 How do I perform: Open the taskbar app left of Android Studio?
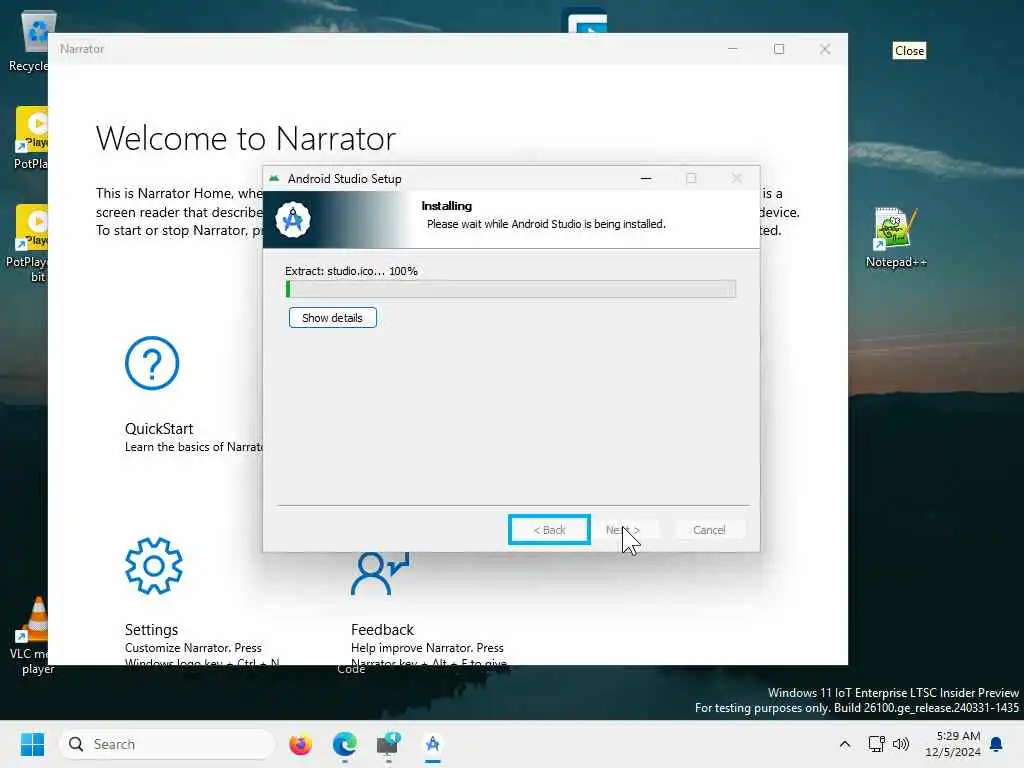[x=389, y=744]
